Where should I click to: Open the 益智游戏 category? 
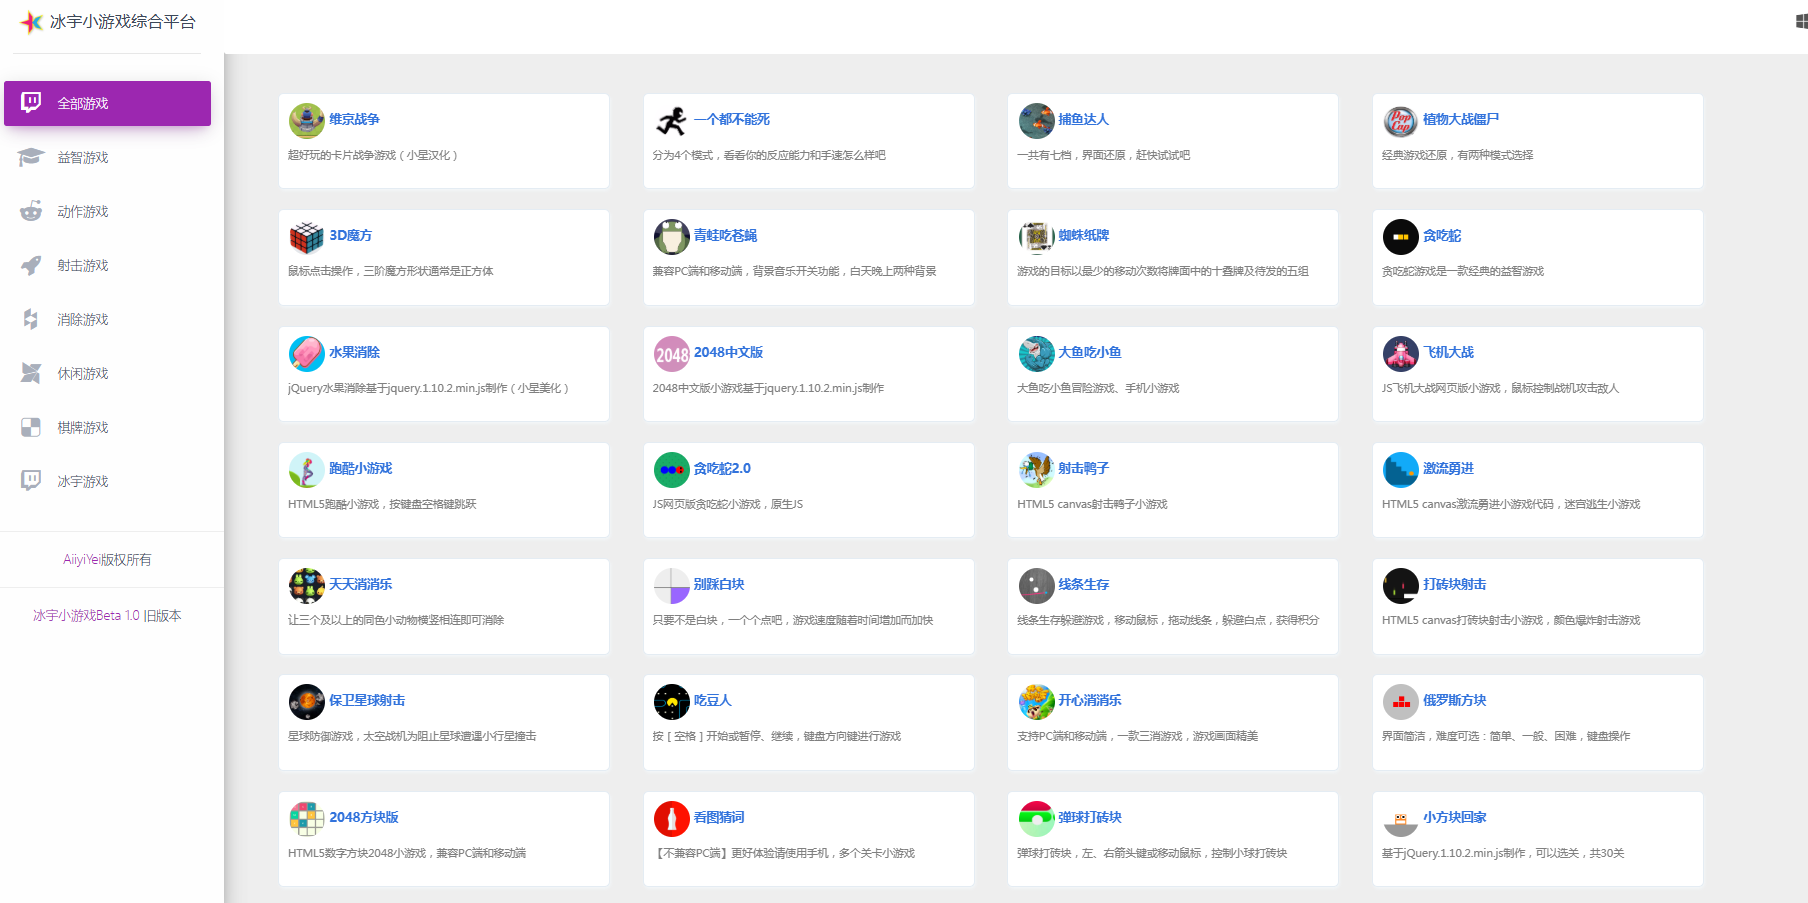point(83,158)
